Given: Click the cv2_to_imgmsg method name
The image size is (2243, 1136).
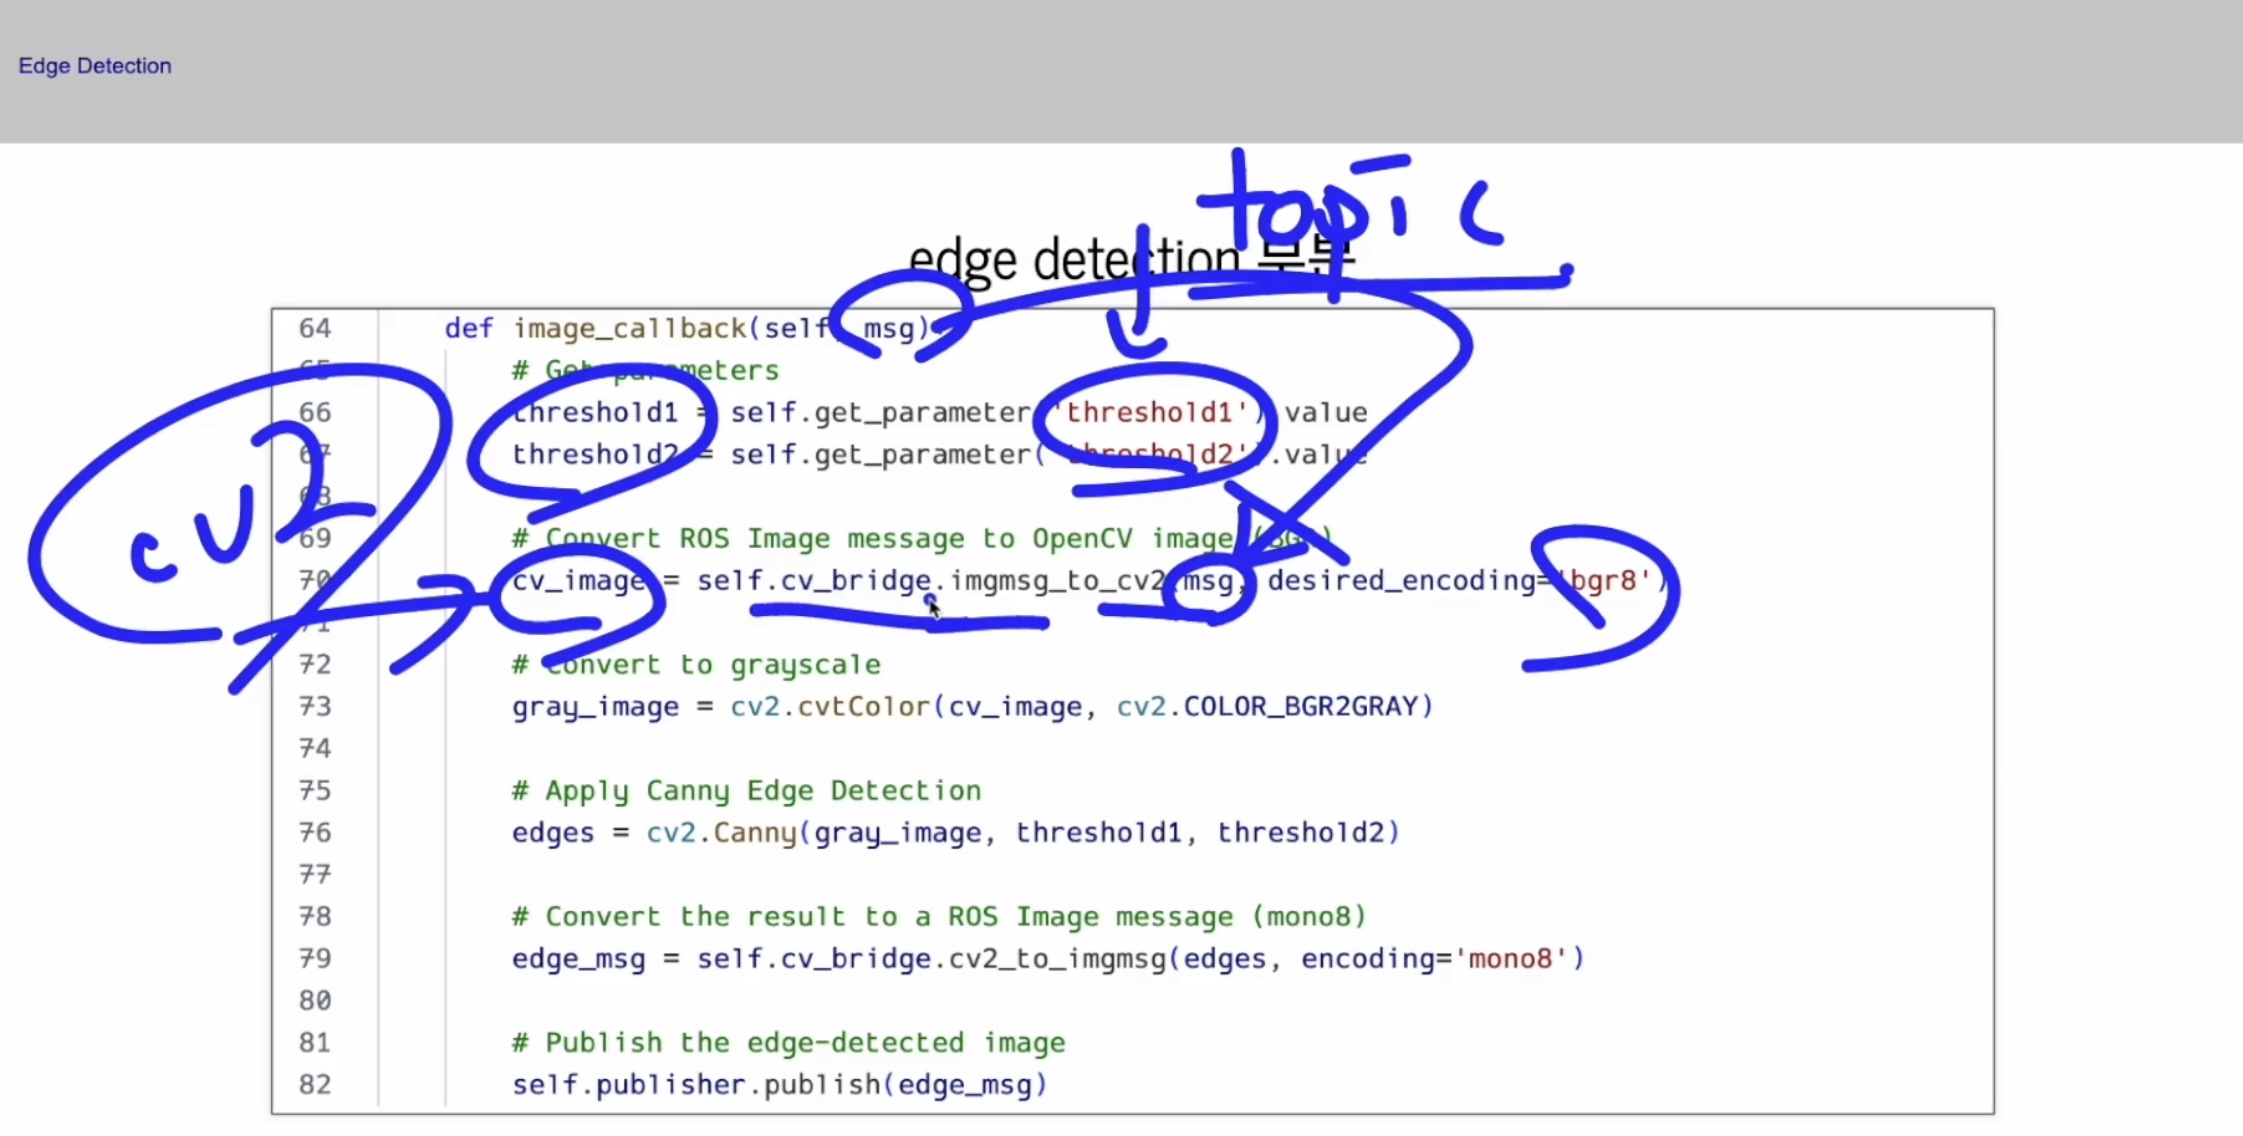Looking at the screenshot, I should [1057, 959].
